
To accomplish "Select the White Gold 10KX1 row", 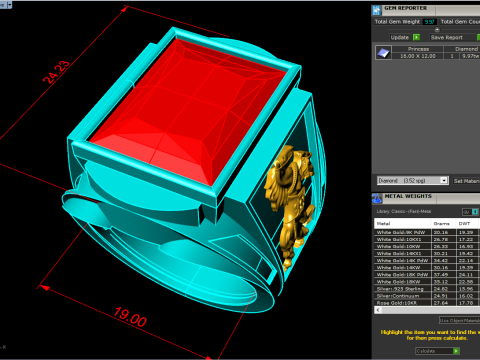I will 427,239.
